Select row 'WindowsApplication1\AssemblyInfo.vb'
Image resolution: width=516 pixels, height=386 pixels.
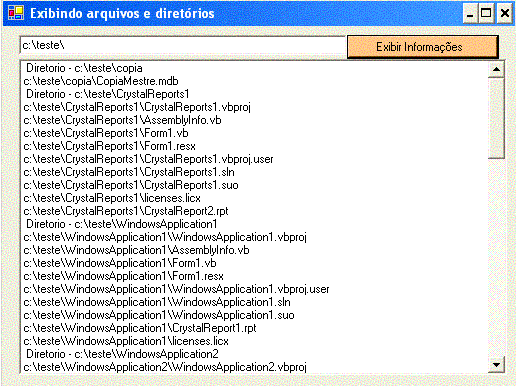pos(255,250)
